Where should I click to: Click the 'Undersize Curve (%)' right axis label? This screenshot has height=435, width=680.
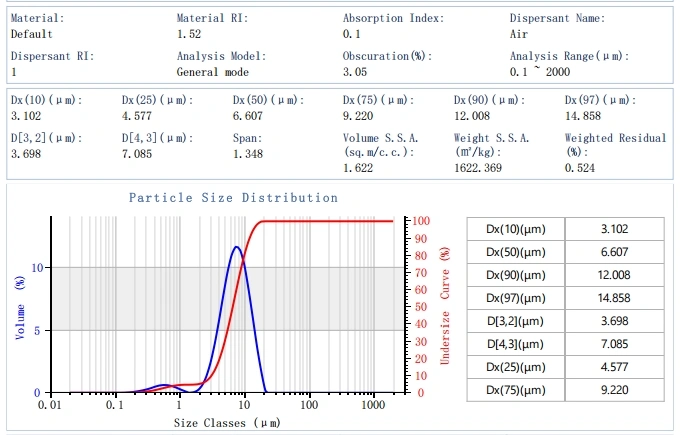pos(446,305)
